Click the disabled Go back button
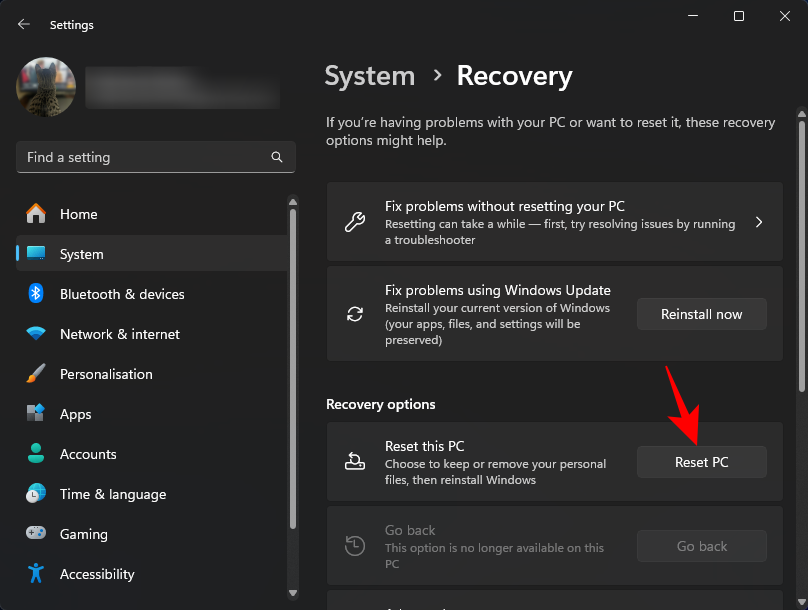This screenshot has width=808, height=610. tap(701, 546)
